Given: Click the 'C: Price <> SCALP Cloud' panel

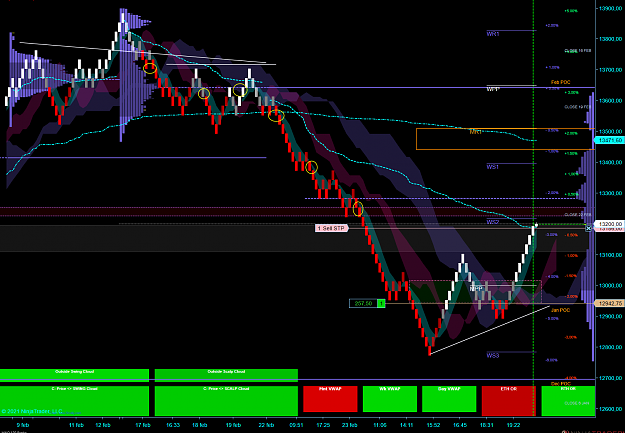Looking at the screenshot, I should click(x=226, y=401).
